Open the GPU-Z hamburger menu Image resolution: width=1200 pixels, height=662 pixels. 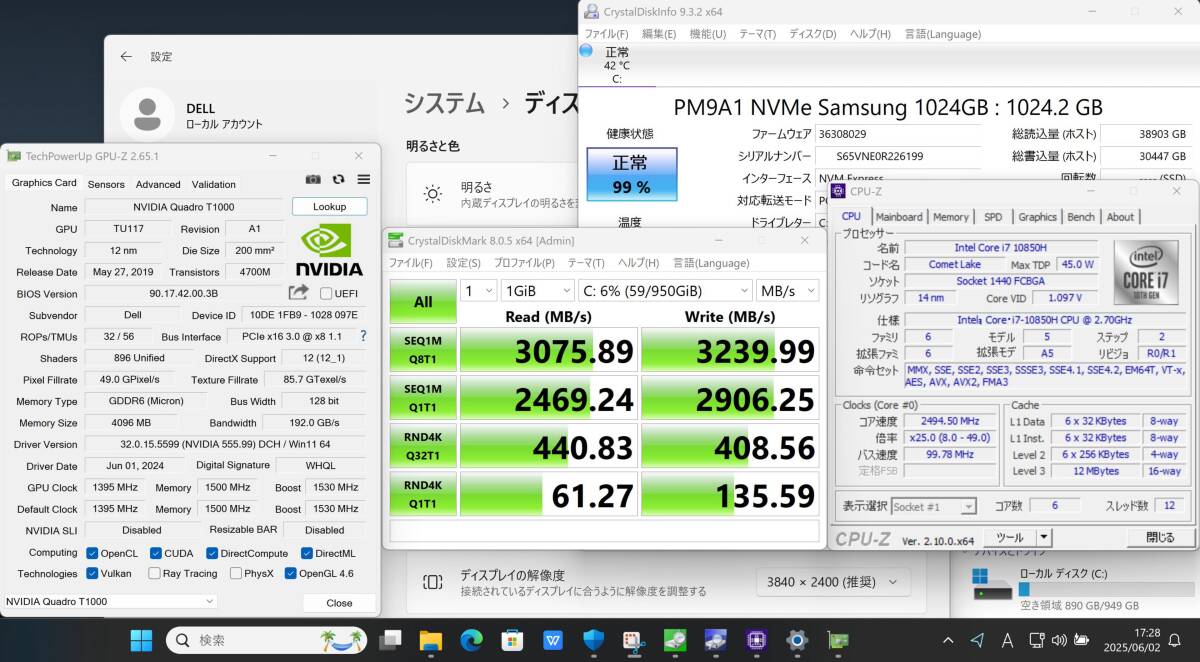click(364, 179)
